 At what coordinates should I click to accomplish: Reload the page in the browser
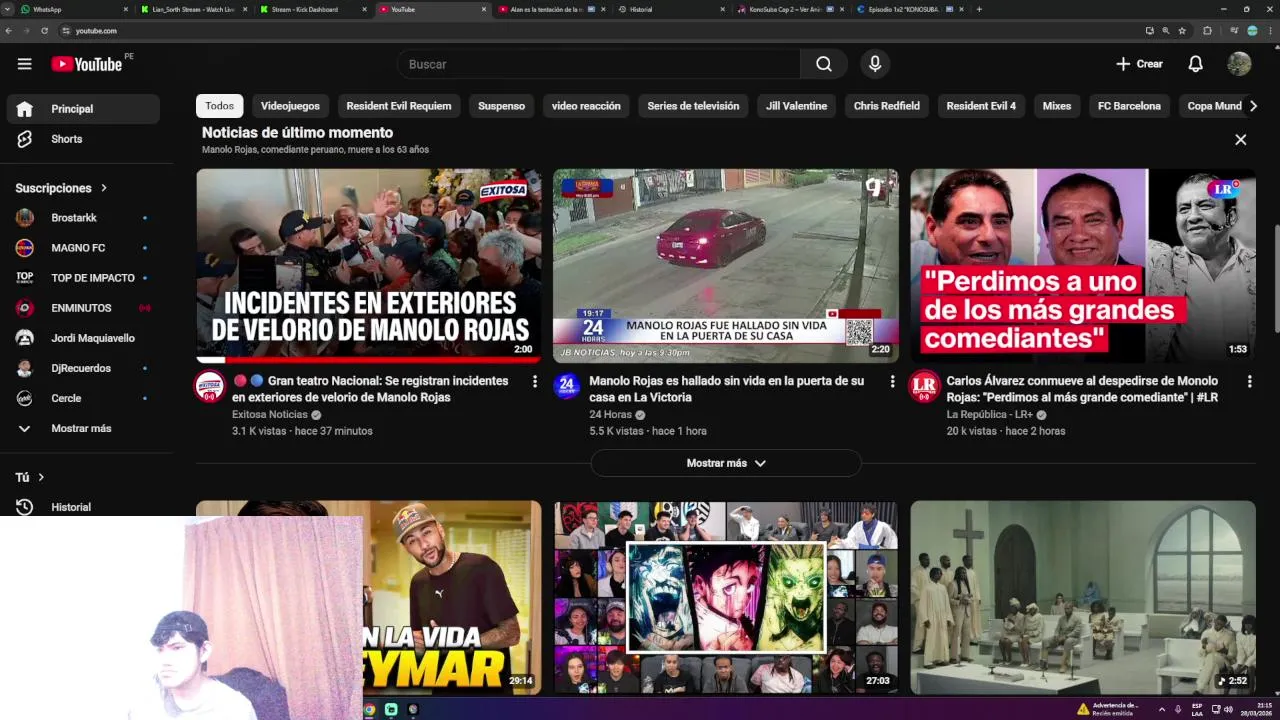point(44,31)
